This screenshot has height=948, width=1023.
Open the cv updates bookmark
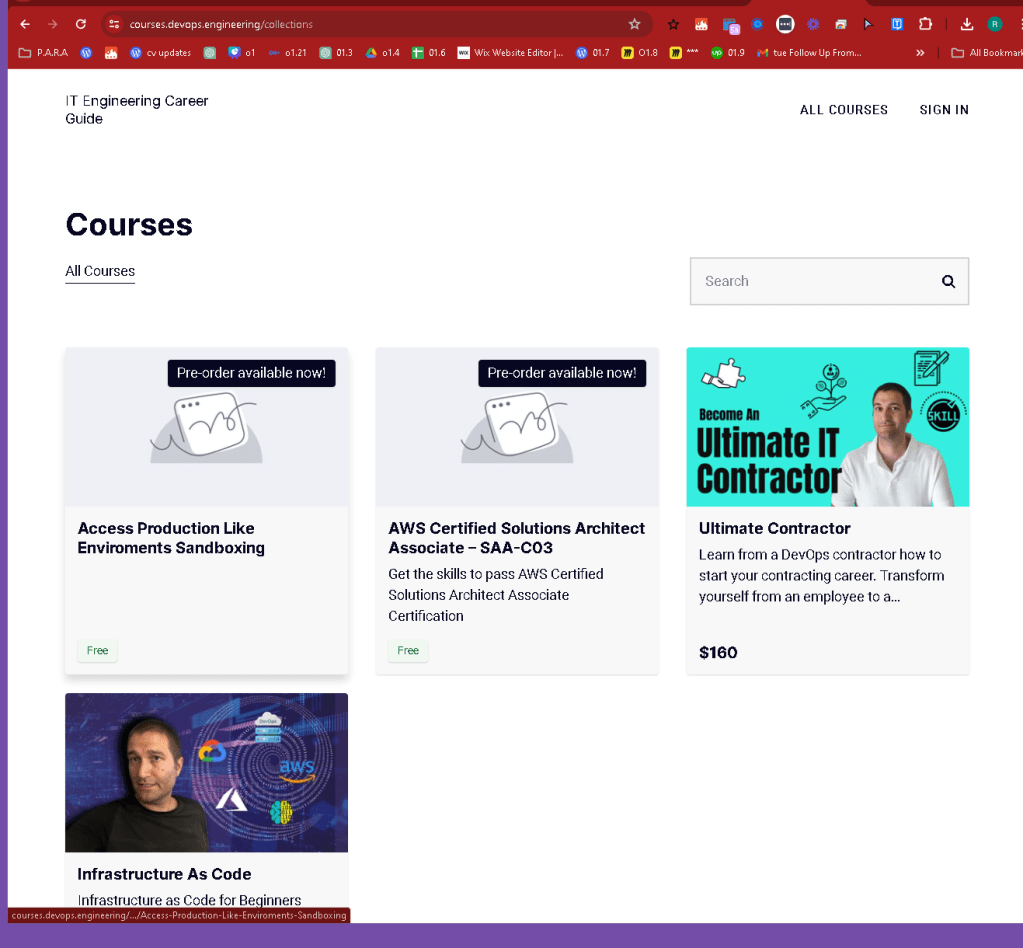pos(160,53)
